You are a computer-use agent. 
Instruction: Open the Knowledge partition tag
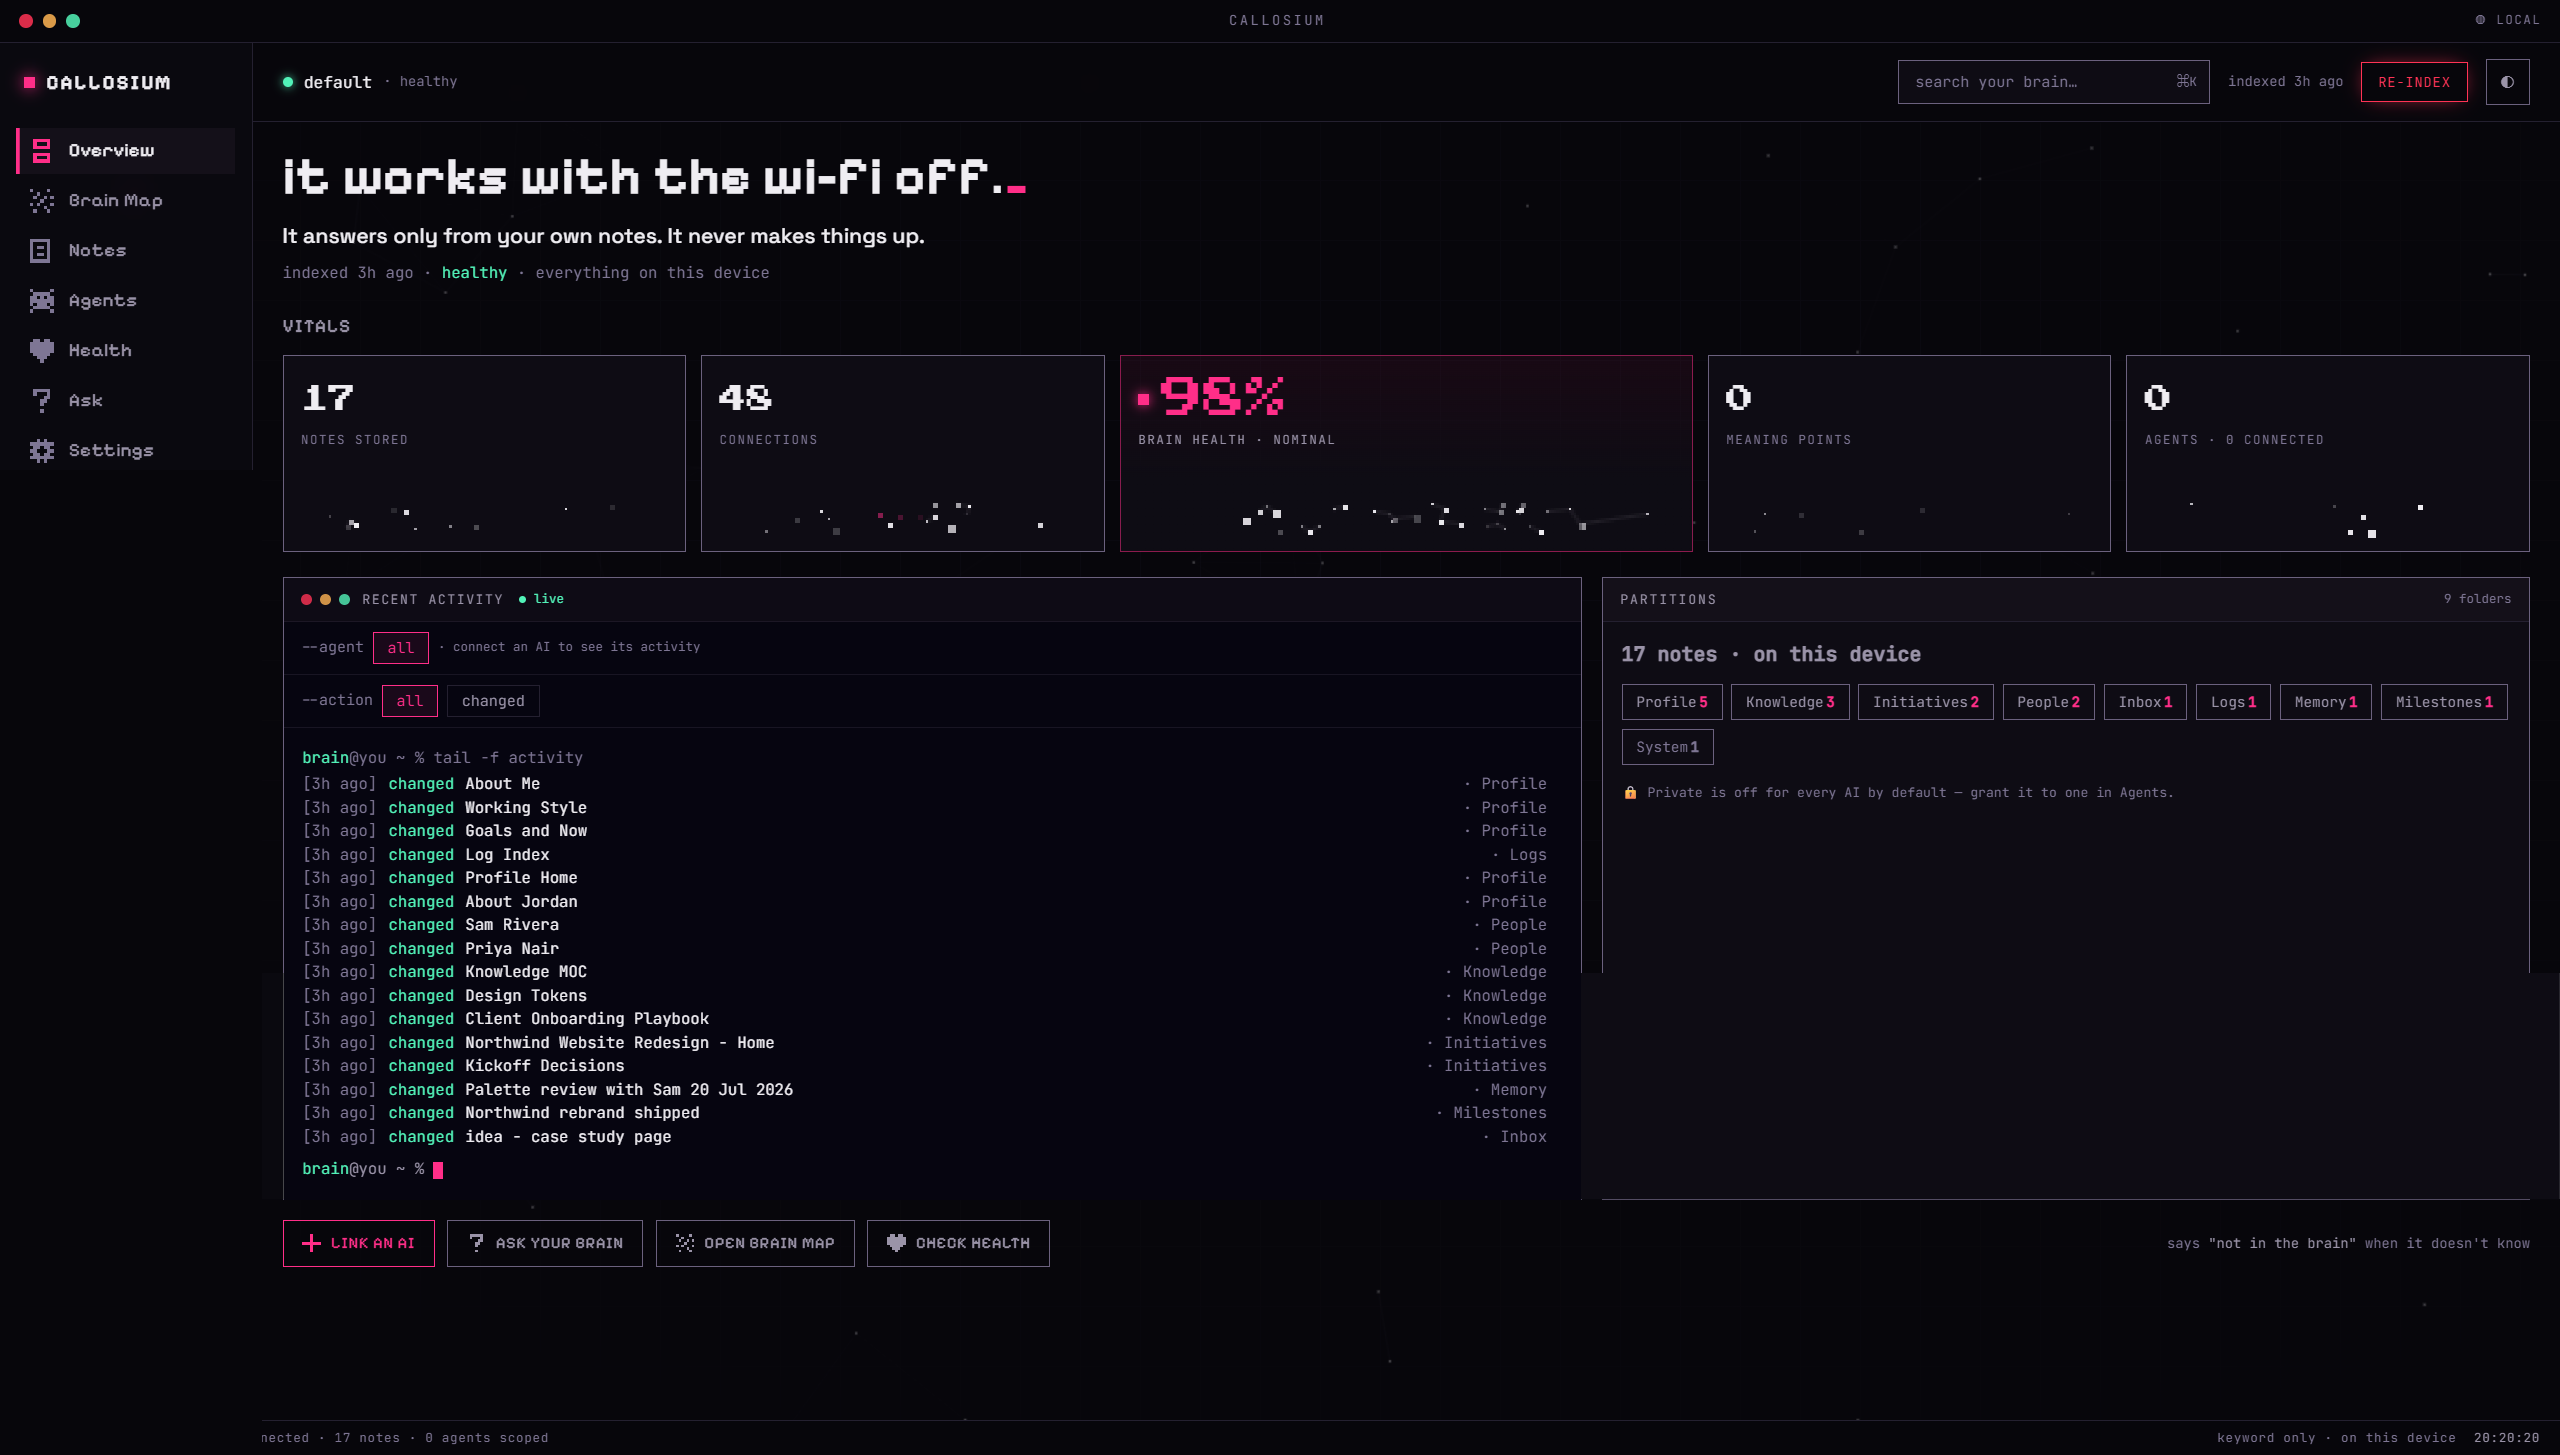1790,702
